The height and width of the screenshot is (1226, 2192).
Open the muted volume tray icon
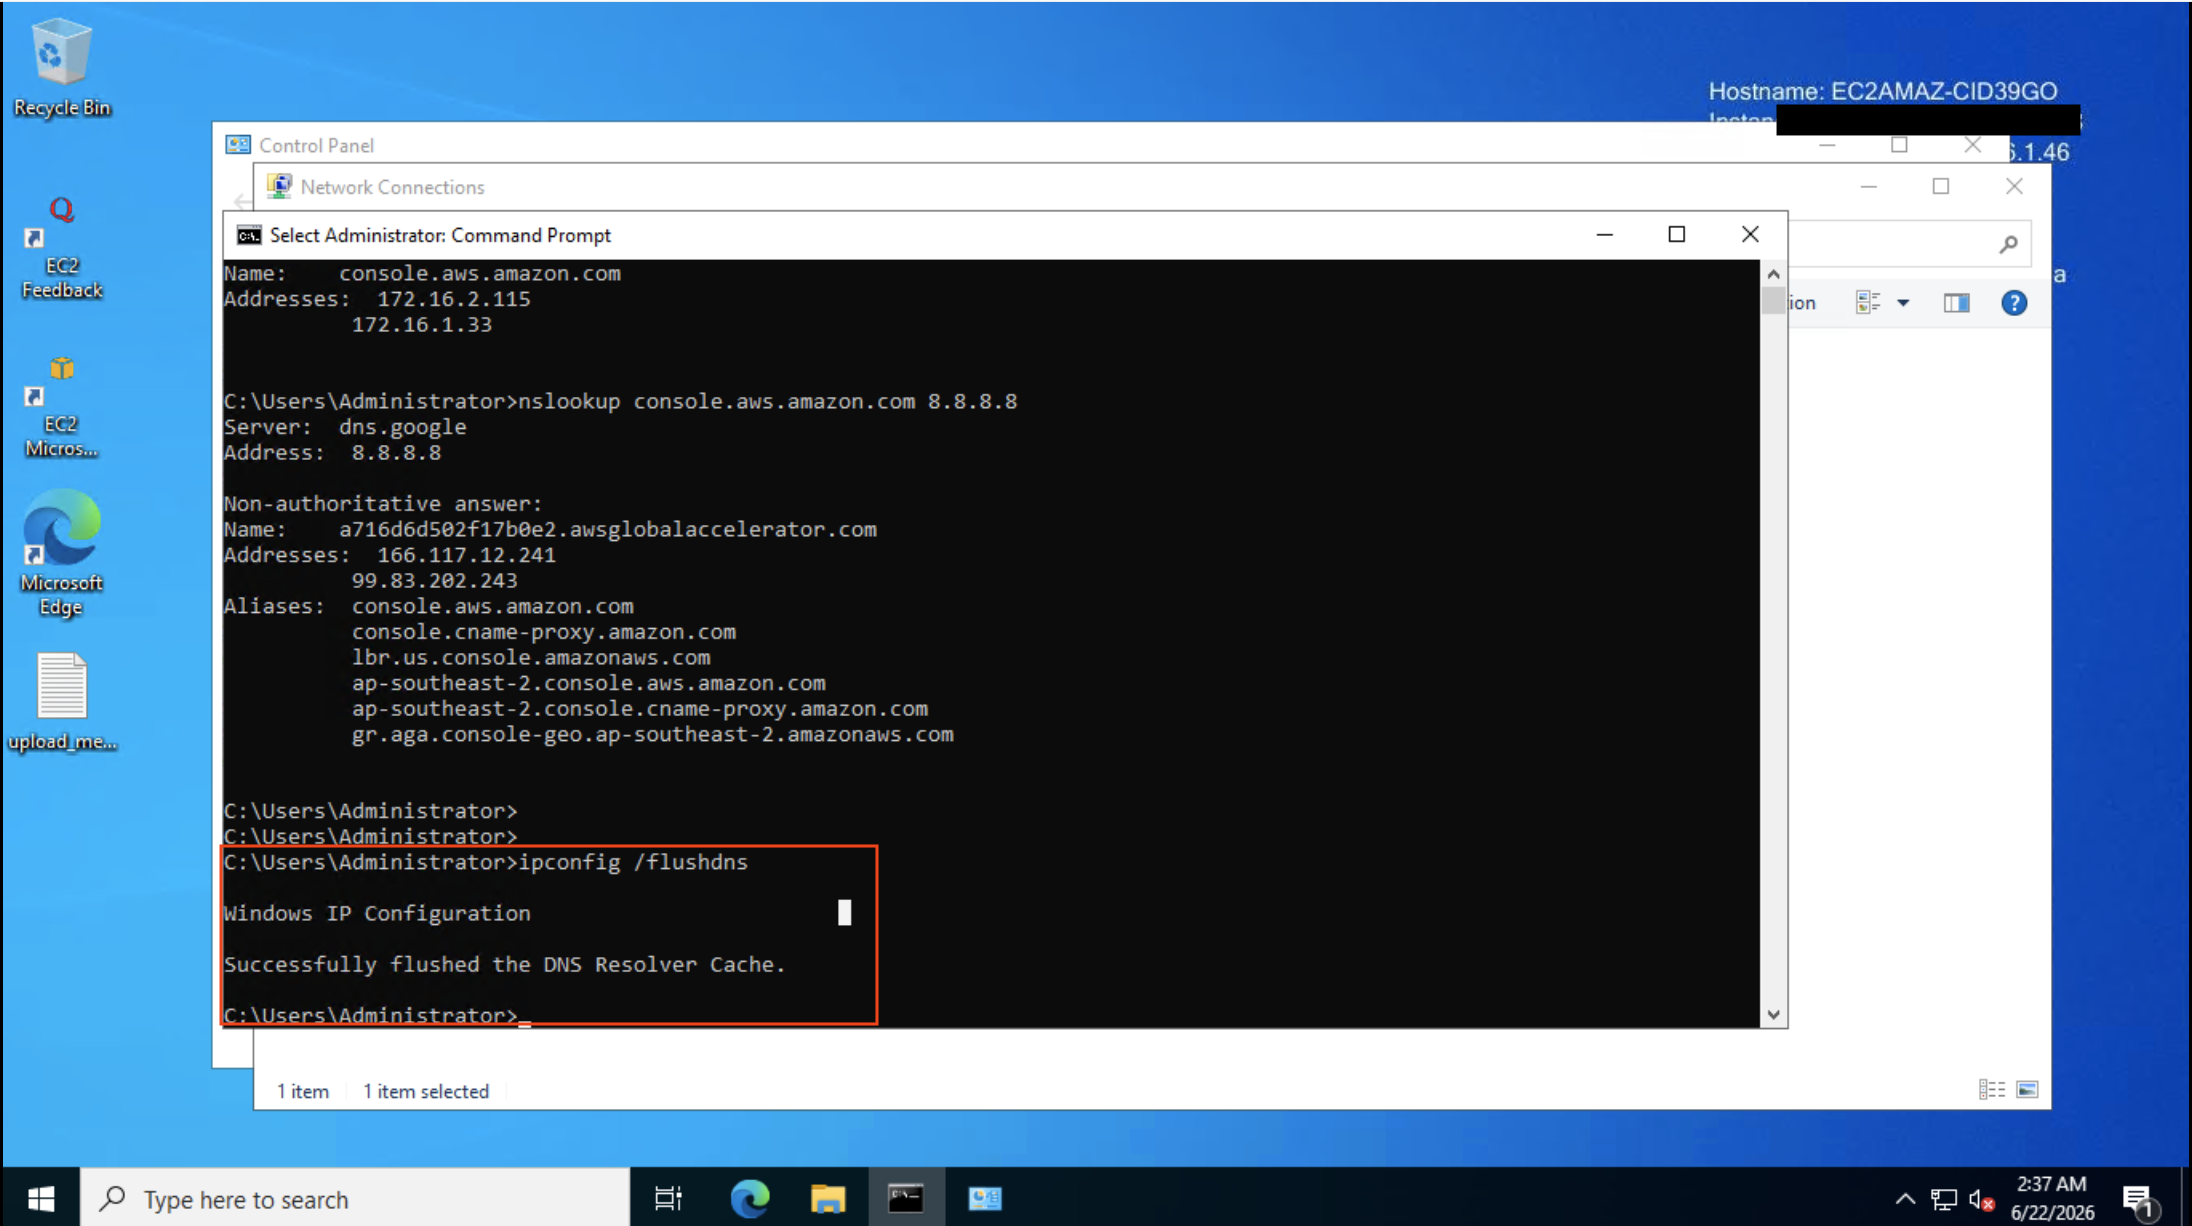[1981, 1198]
